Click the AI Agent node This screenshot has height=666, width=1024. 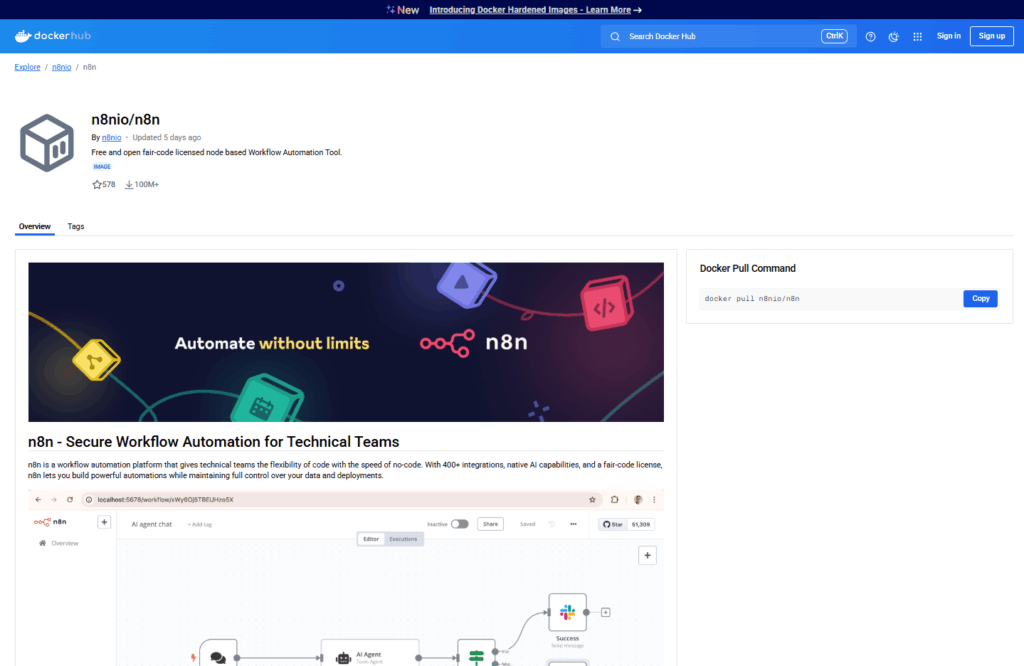370,654
